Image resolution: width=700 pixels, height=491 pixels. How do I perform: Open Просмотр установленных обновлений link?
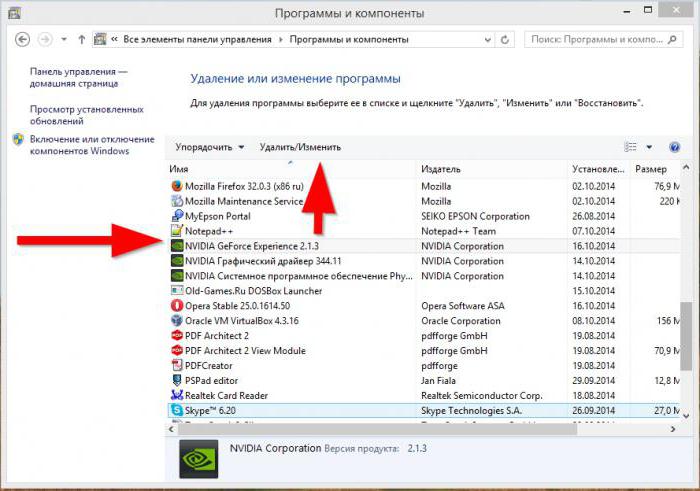[87, 115]
